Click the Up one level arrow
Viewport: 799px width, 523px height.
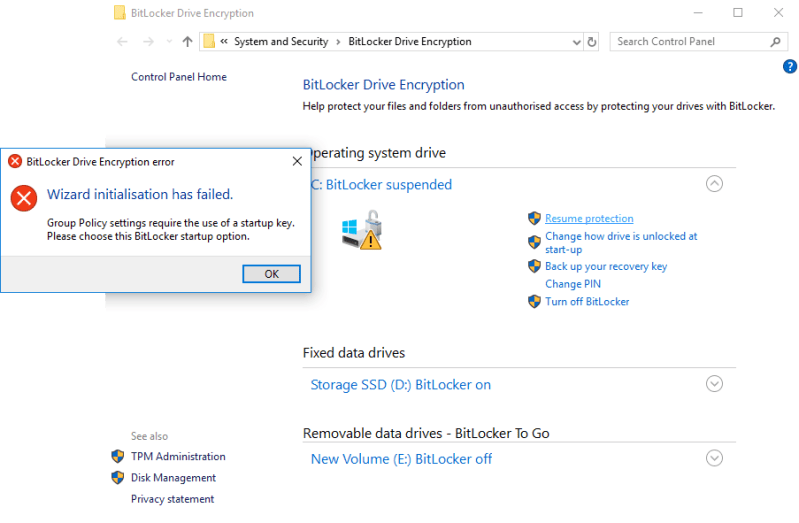(x=188, y=42)
